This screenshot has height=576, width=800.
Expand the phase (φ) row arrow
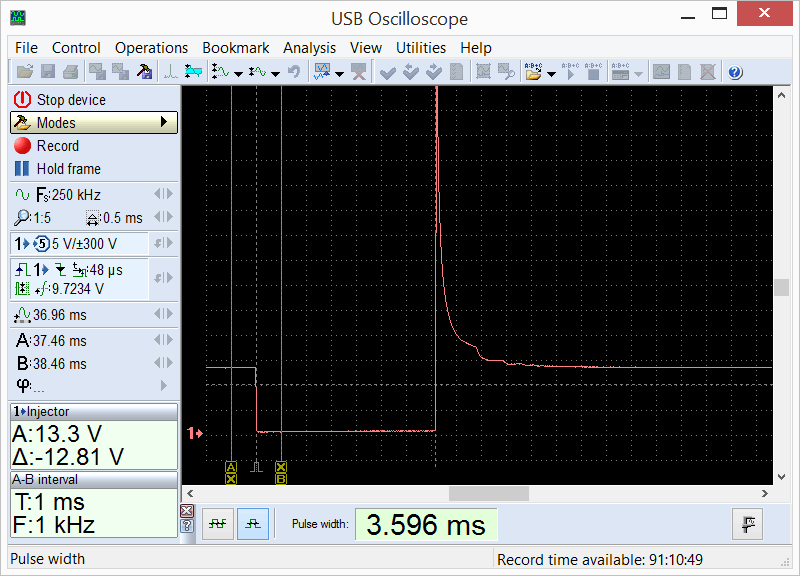coord(164,386)
